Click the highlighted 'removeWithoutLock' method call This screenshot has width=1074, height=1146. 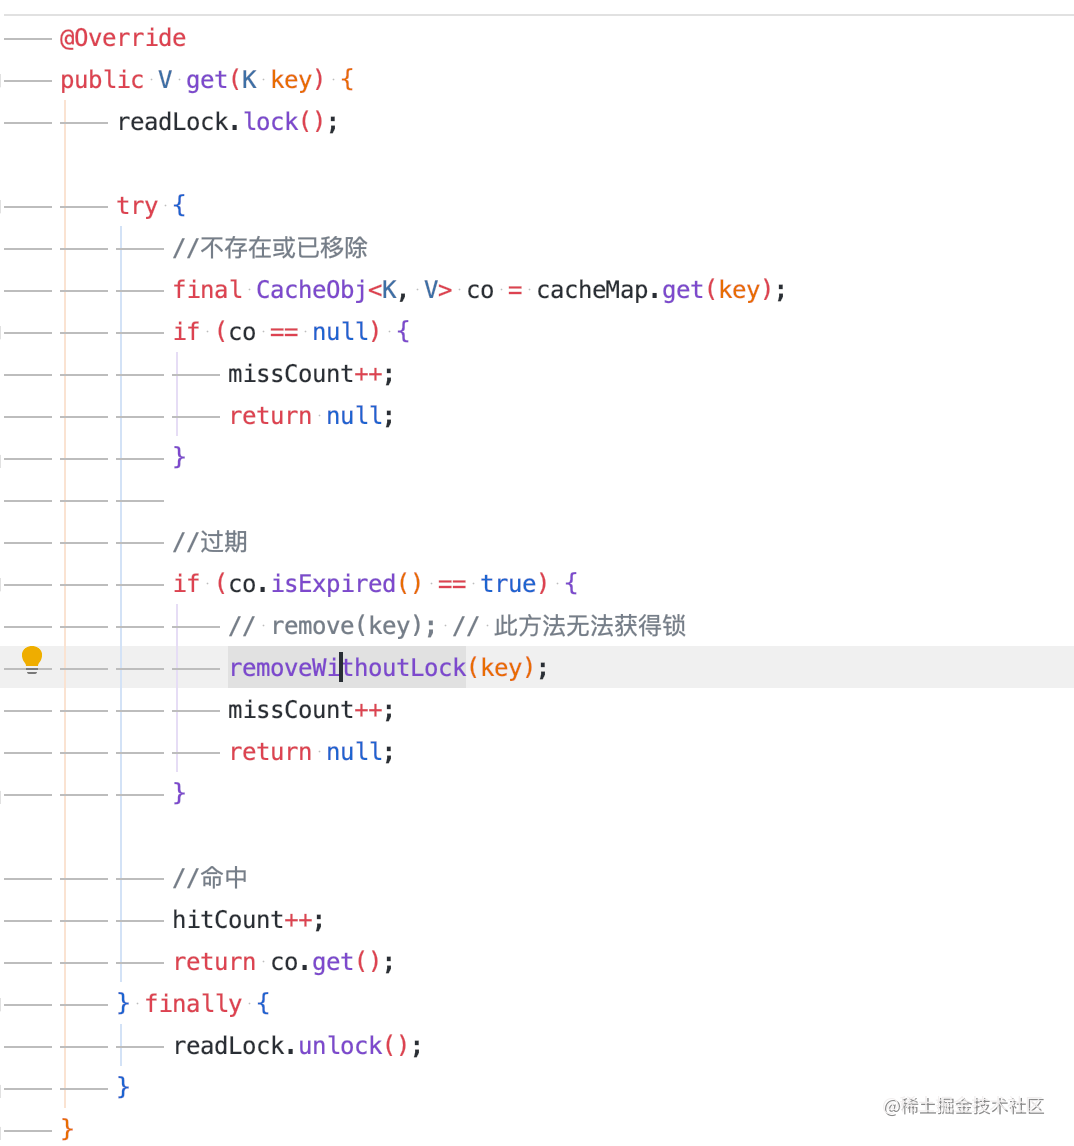point(347,668)
